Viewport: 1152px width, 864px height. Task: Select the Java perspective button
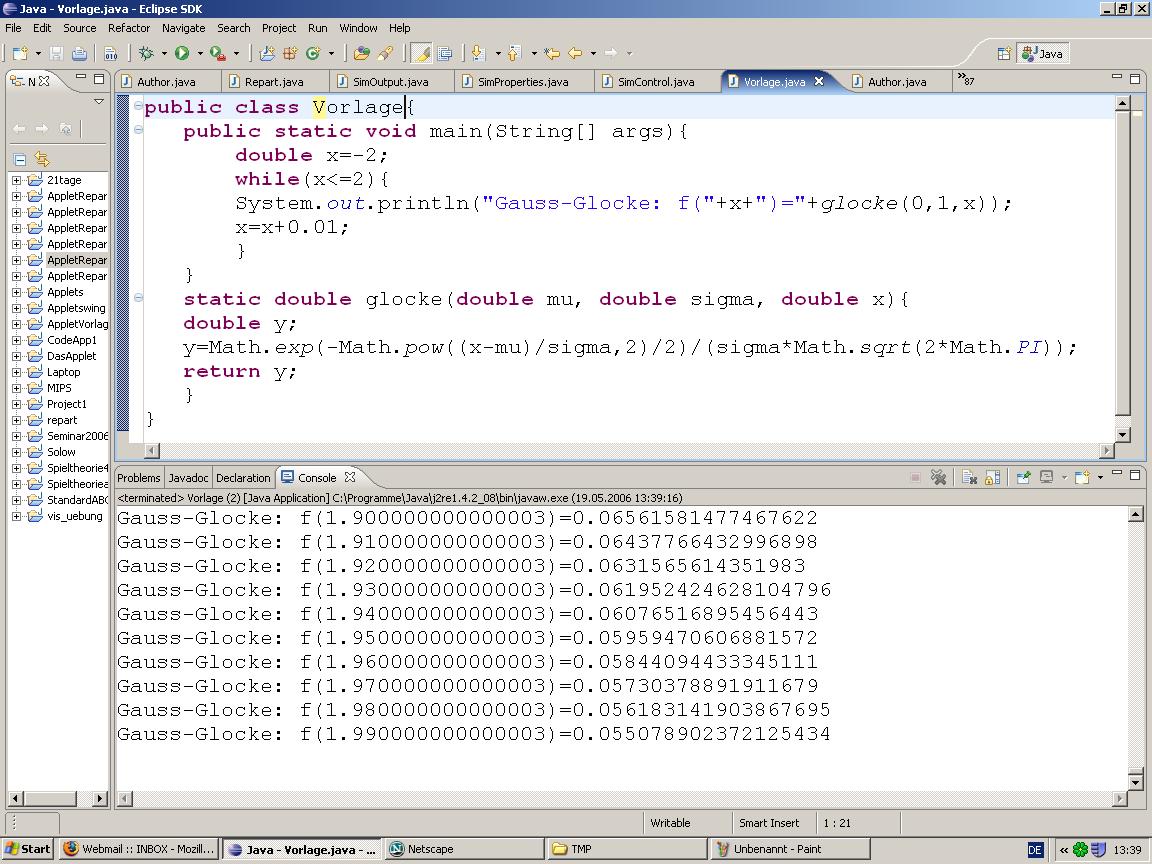click(x=1042, y=53)
